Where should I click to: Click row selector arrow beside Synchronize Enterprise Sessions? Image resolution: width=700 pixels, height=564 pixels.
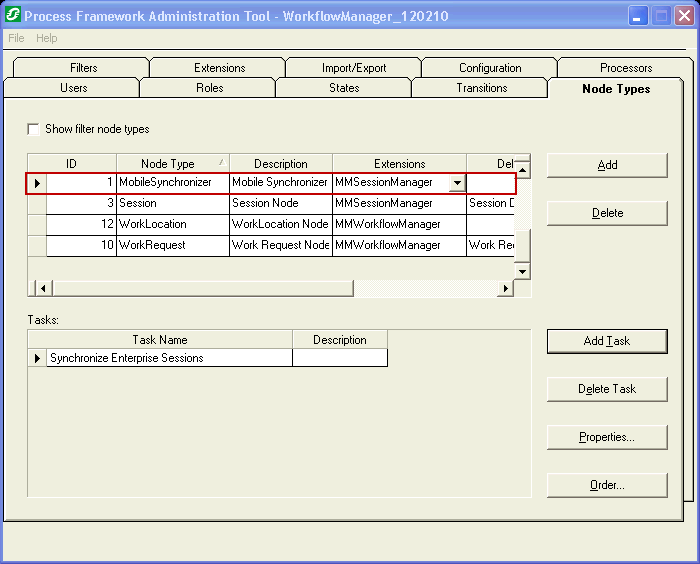38,358
